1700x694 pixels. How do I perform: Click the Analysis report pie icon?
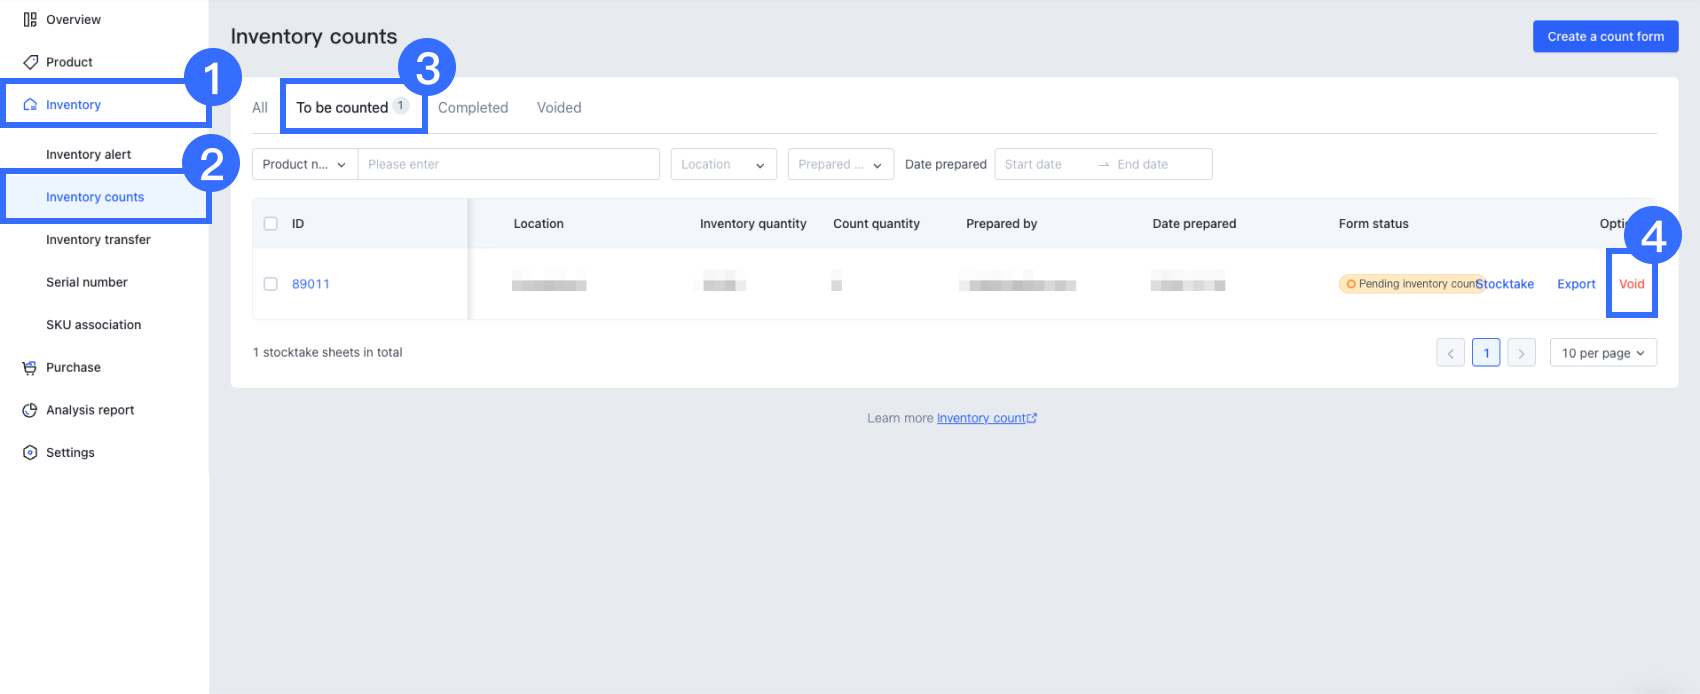(30, 410)
